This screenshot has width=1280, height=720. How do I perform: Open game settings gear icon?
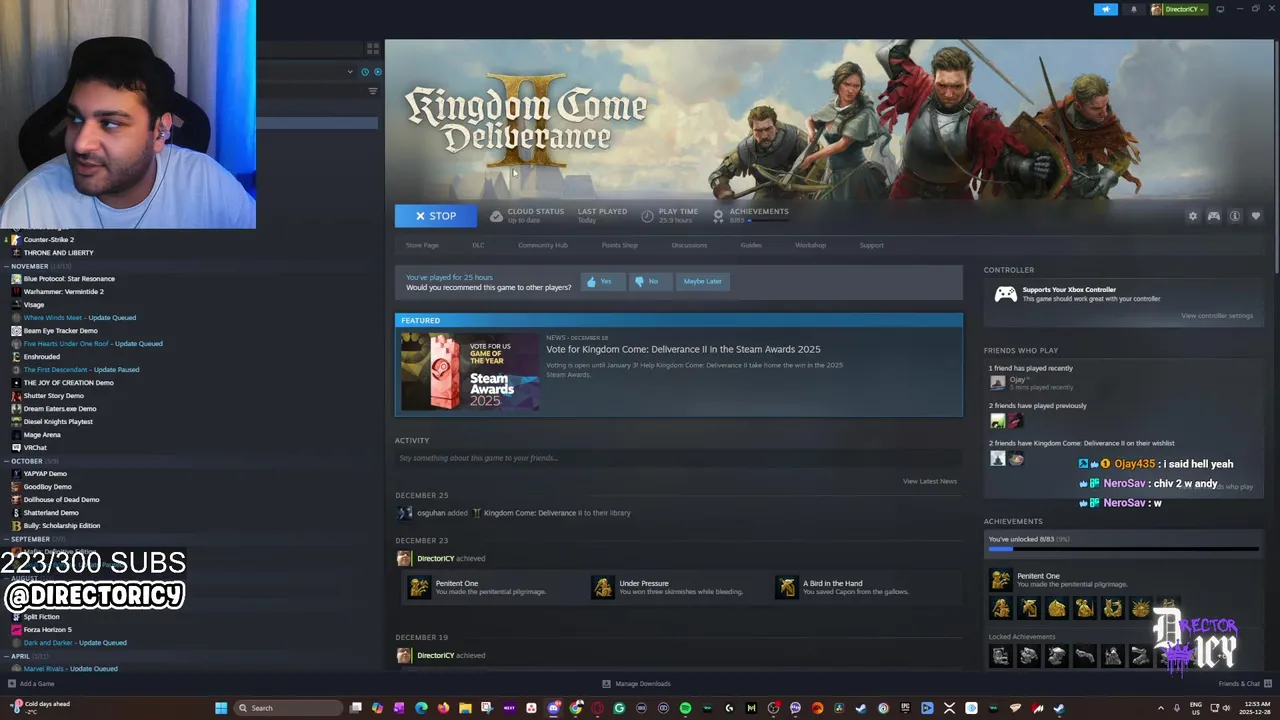tap(1192, 216)
